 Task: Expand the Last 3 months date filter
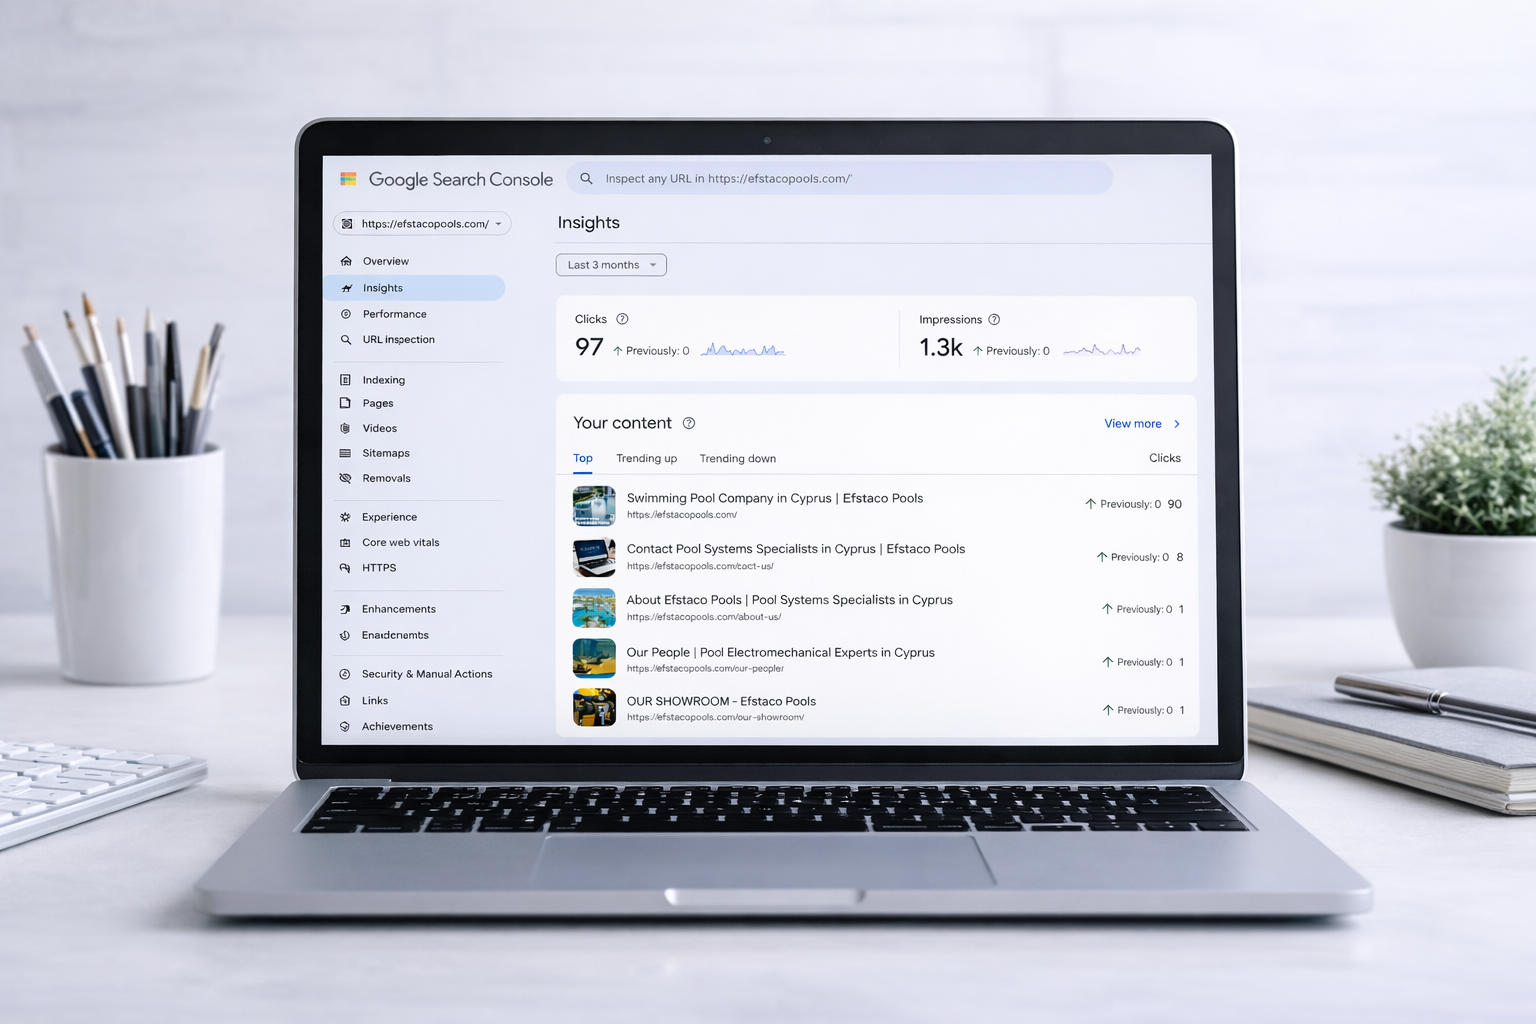[x=611, y=265]
